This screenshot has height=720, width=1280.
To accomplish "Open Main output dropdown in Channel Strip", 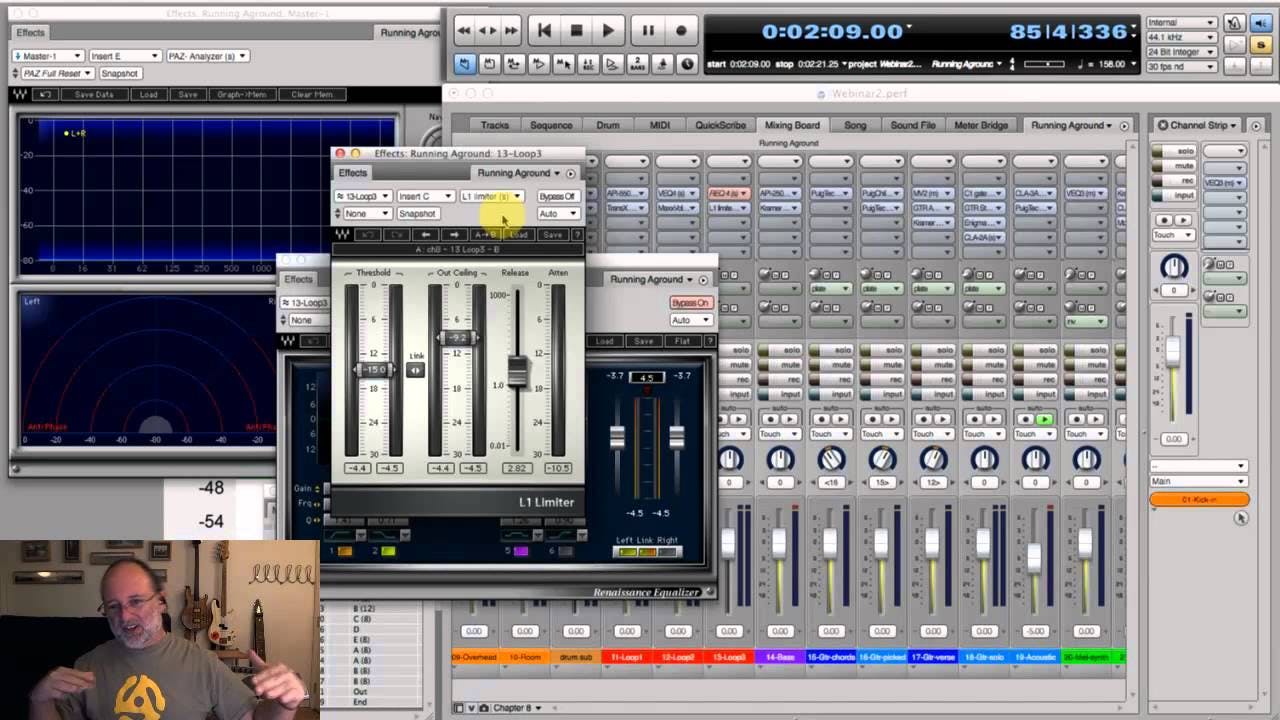I will coord(1198,481).
